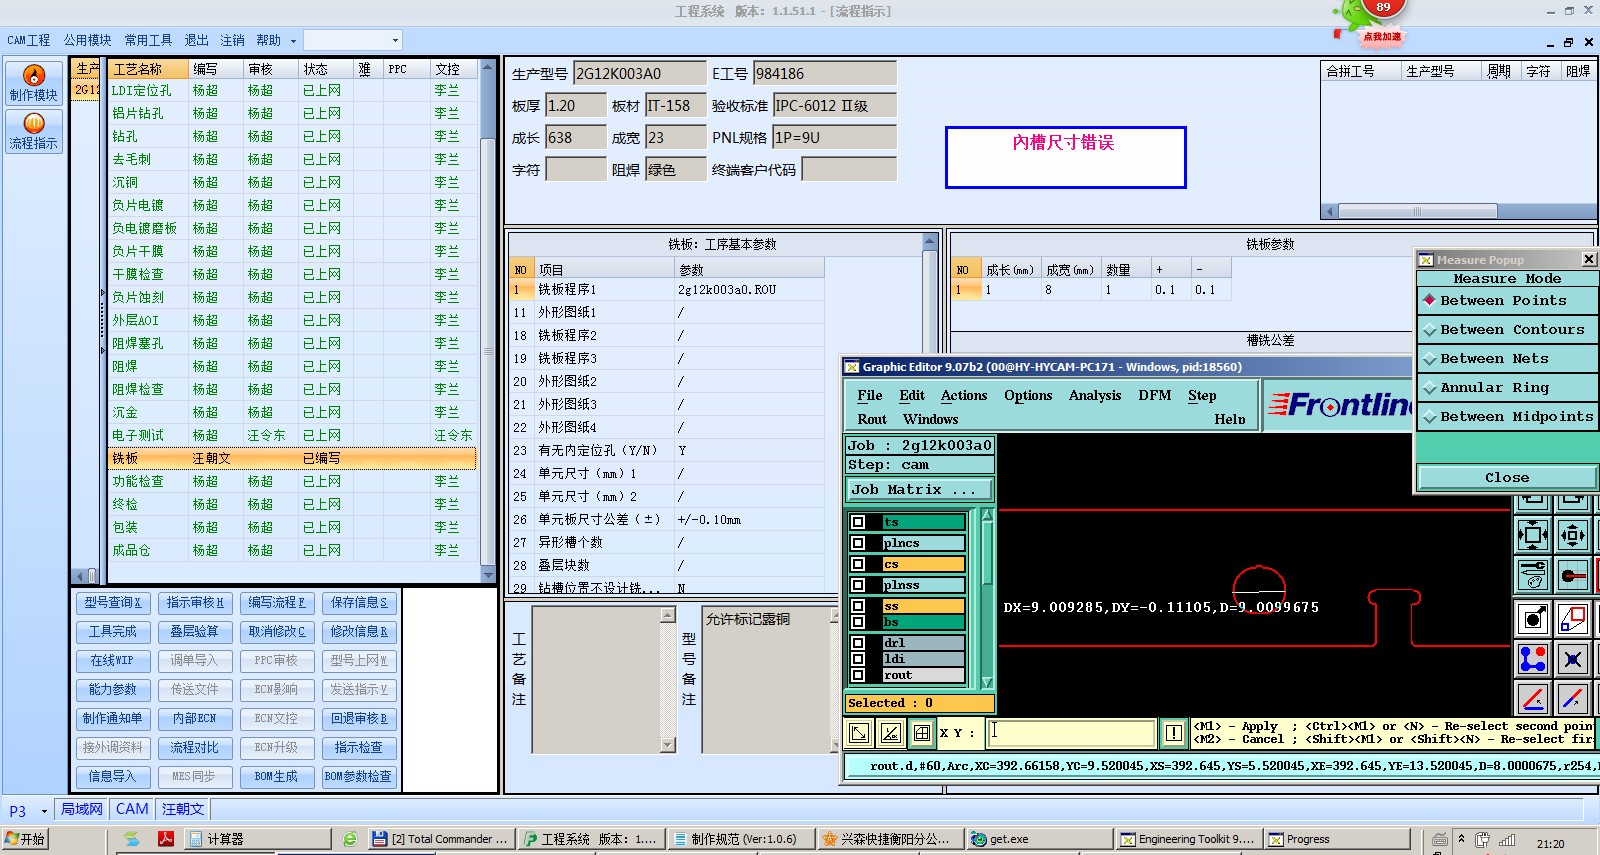
Task: Click the layer list scroll-up arrow
Action: pyautogui.click(x=987, y=515)
